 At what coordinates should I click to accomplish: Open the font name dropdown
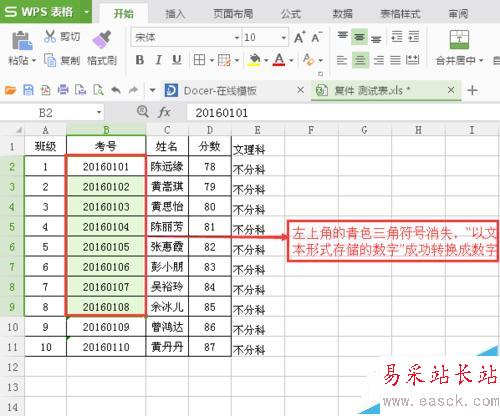[237, 38]
